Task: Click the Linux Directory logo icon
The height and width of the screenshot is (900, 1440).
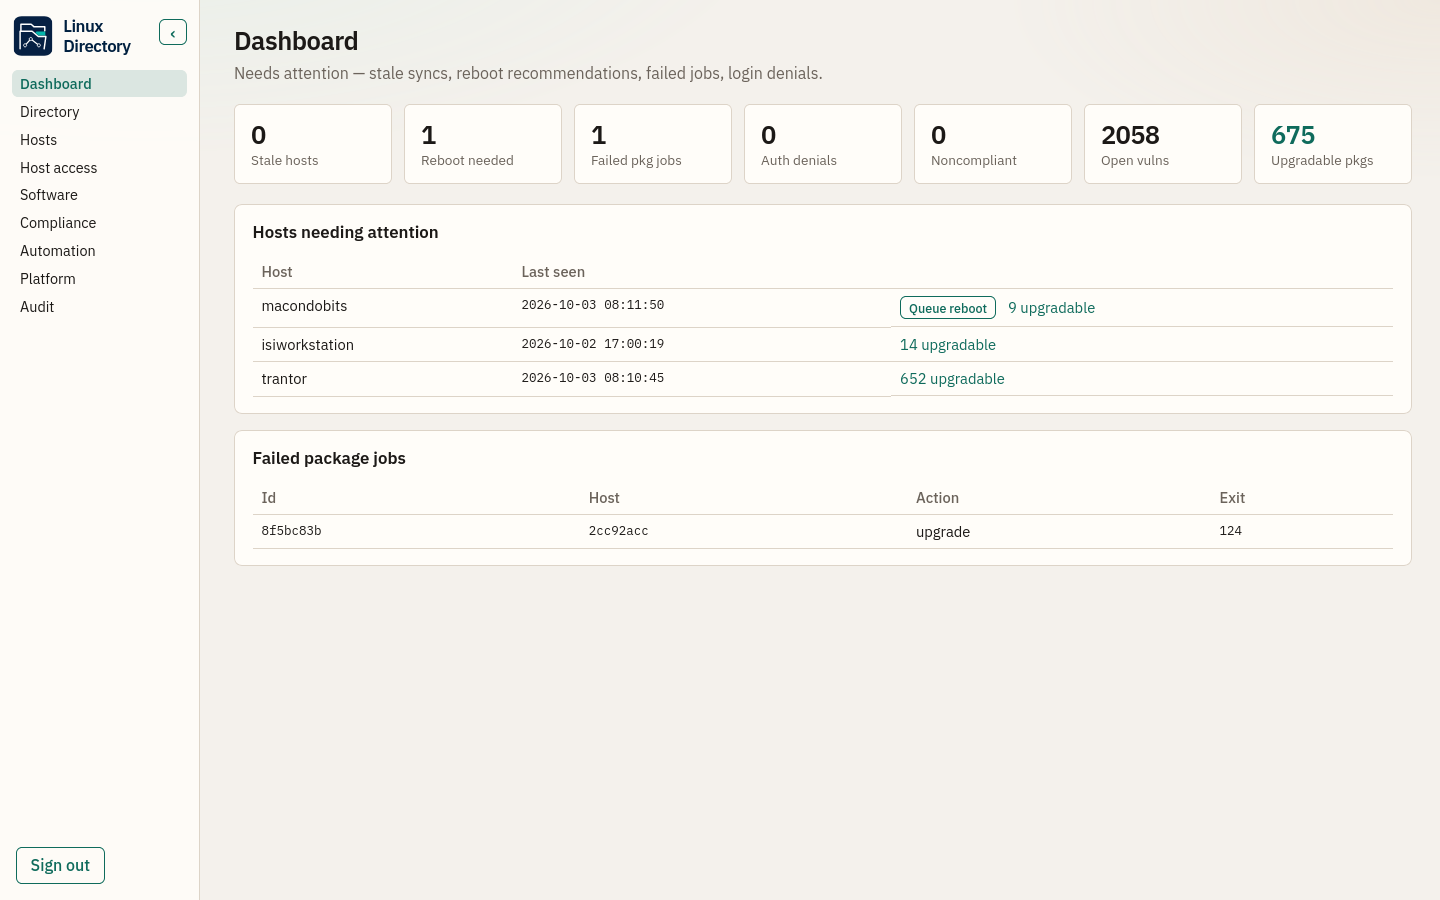Action: point(33,36)
